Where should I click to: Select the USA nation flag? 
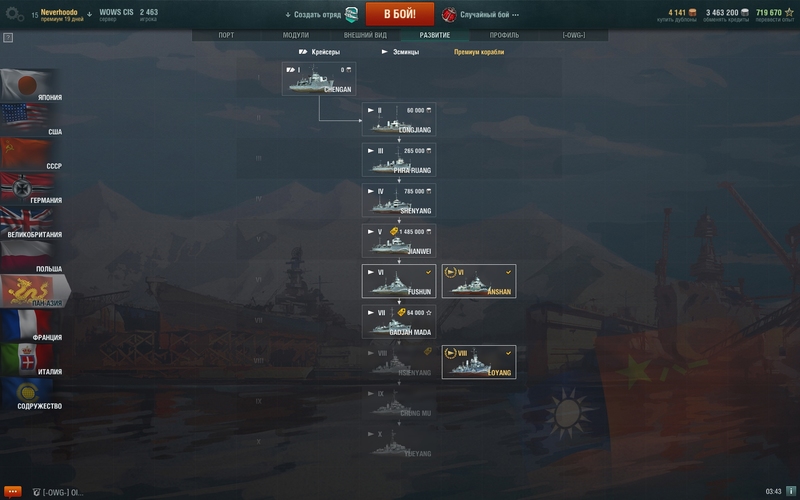click(x=31, y=119)
